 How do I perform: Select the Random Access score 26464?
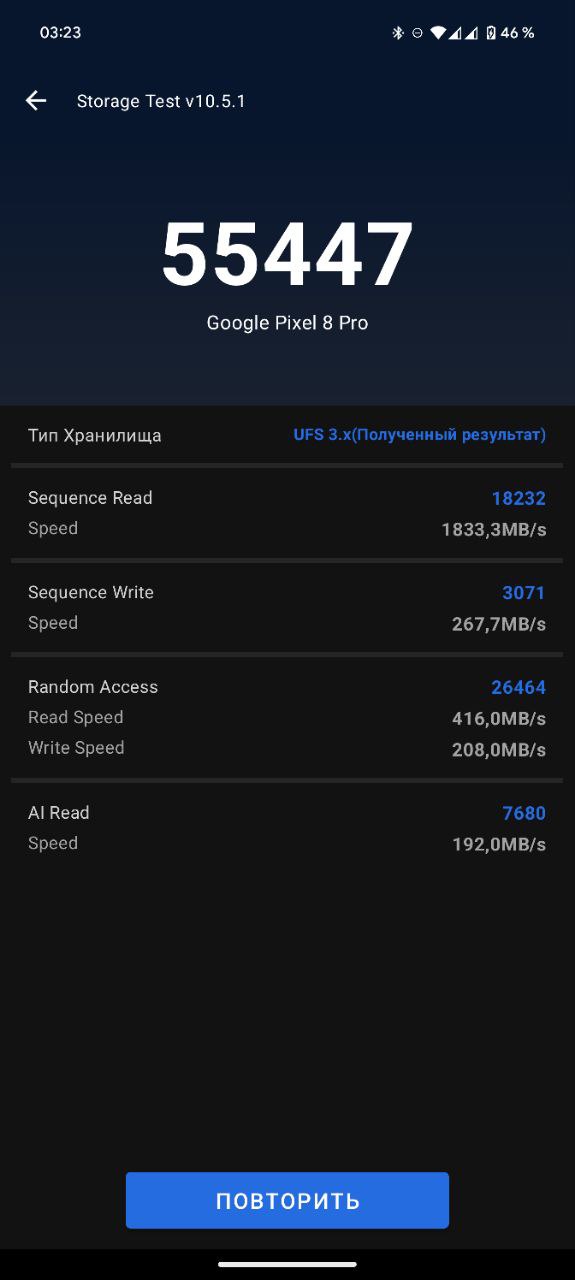(518, 688)
